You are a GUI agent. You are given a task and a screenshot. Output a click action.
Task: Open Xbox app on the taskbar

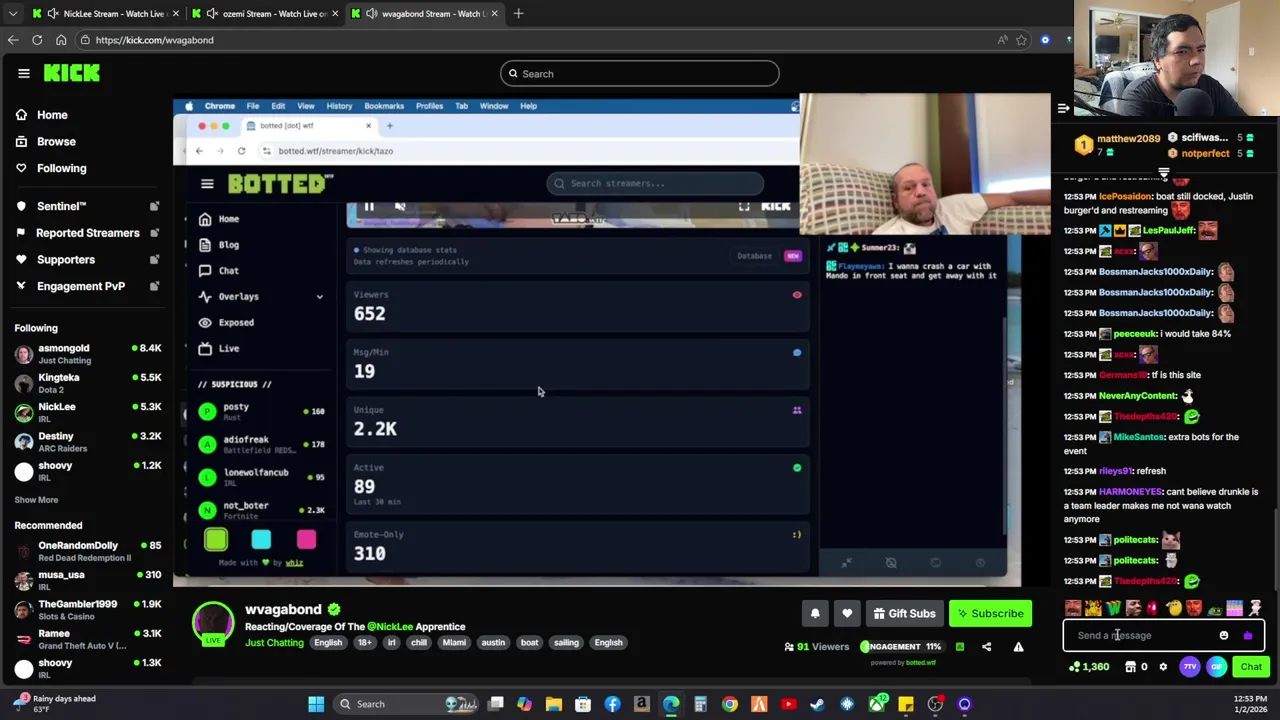877,704
